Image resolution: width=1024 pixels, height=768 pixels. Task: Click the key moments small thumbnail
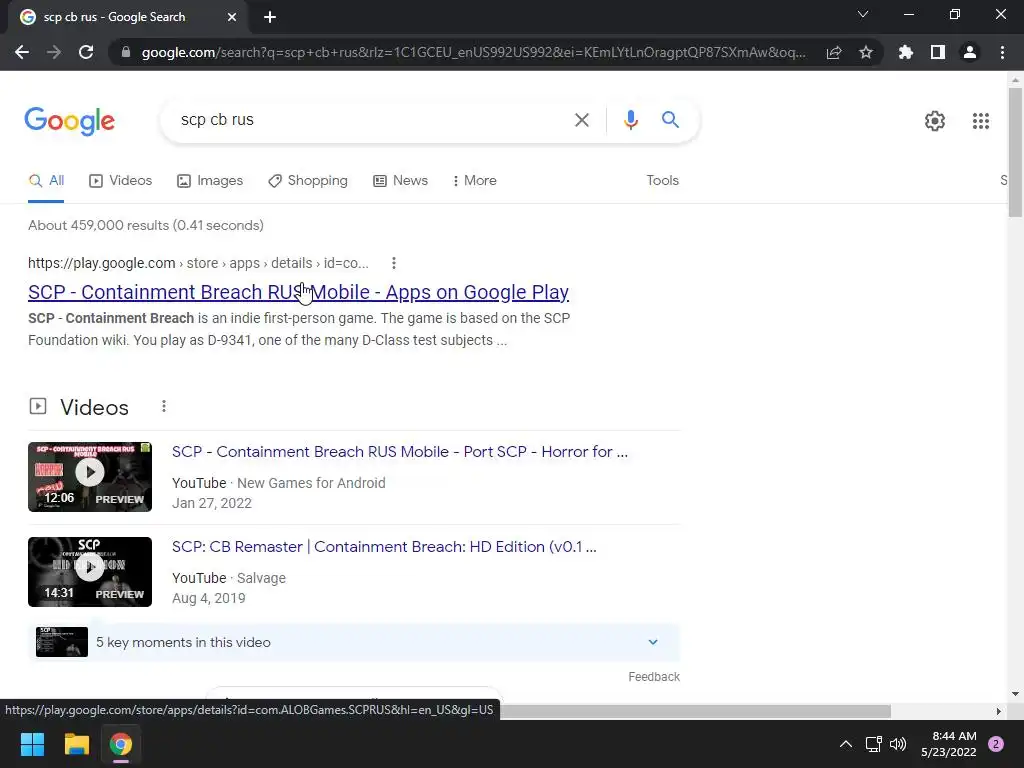pos(62,642)
